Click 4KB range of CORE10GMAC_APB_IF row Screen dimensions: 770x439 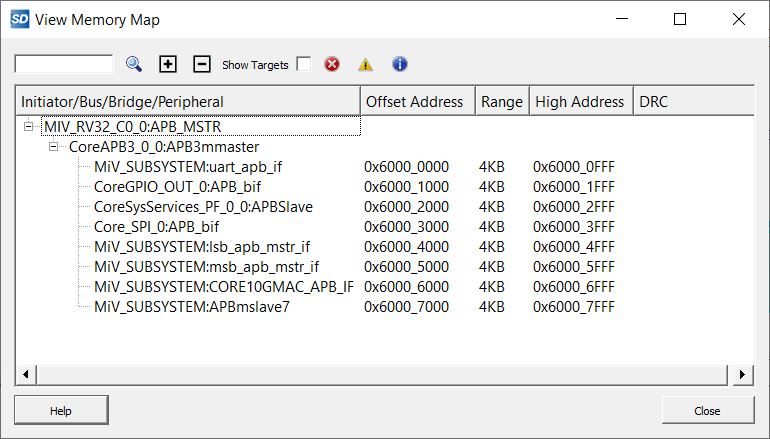coord(492,287)
